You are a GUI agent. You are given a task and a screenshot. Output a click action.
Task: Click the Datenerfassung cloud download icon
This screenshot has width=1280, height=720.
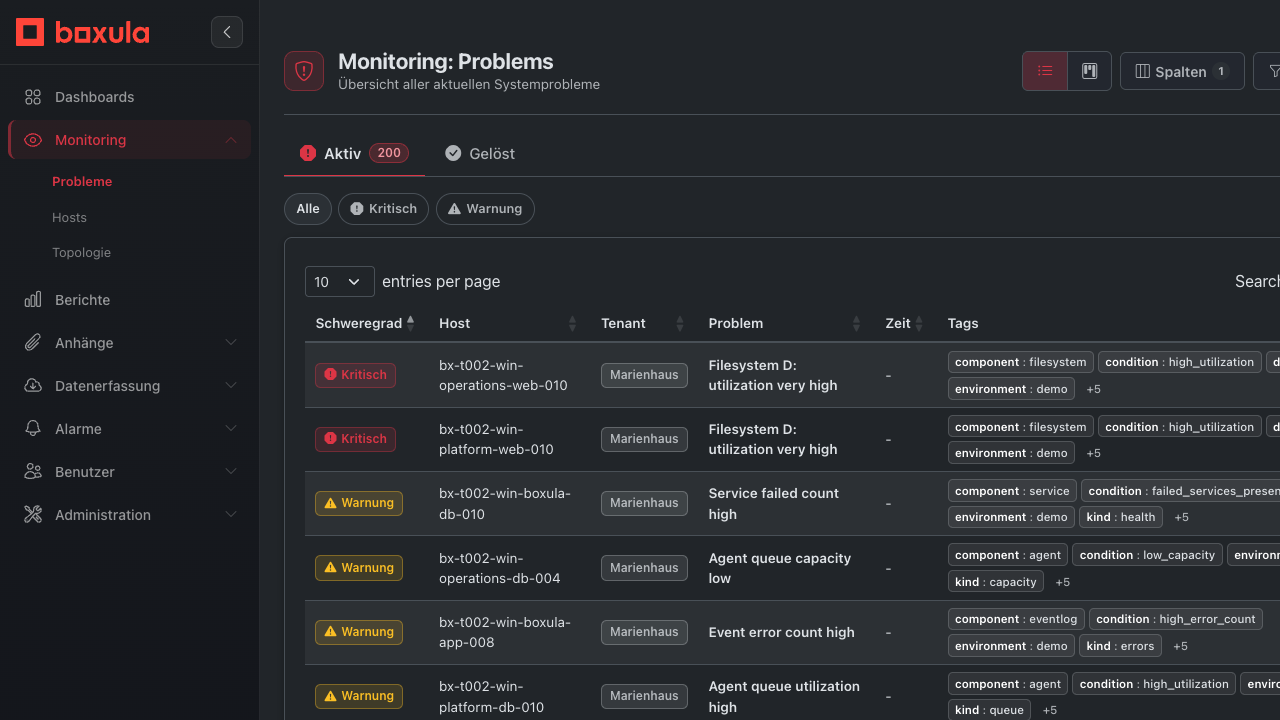point(33,386)
